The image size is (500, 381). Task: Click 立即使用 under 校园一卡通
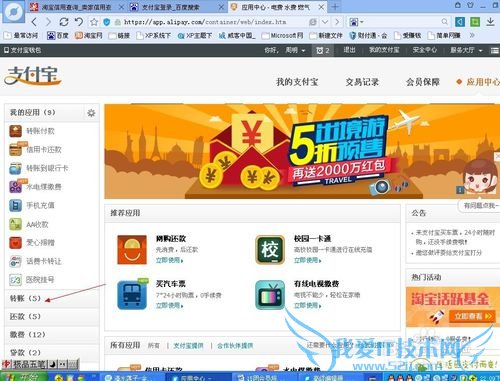pos(307,260)
